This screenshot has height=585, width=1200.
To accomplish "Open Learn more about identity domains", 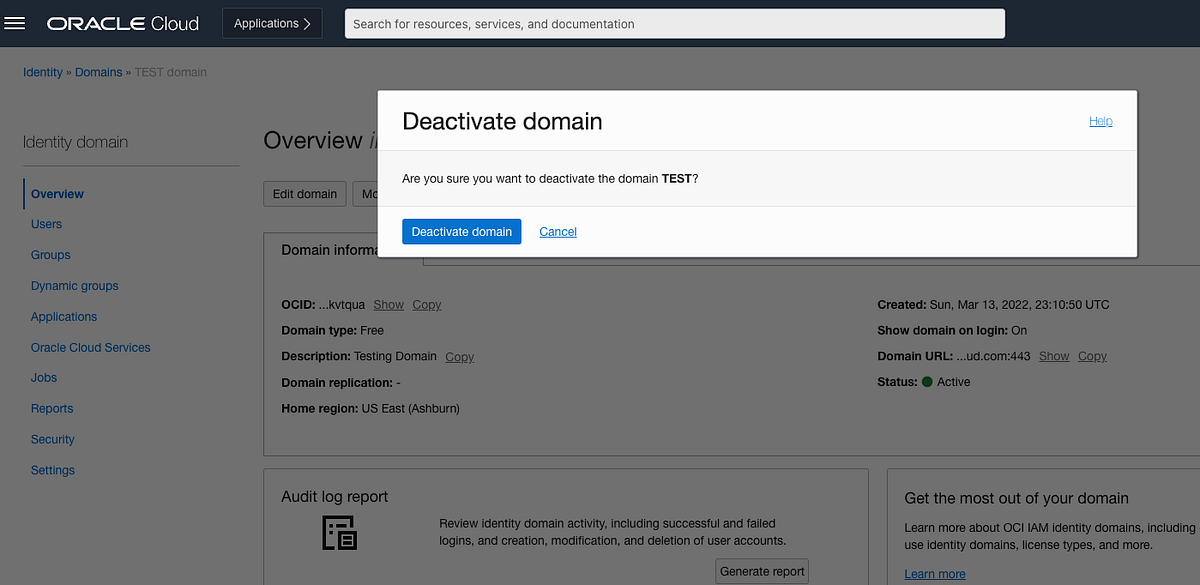I will click(934, 573).
